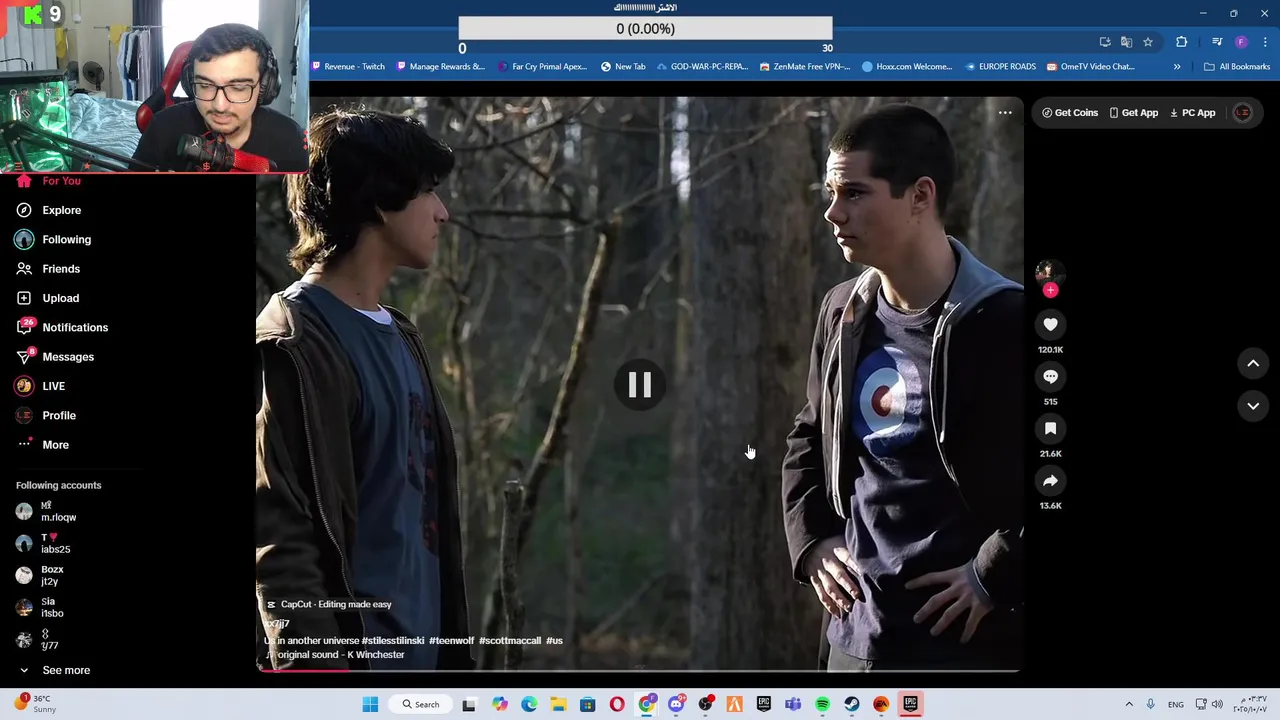Expand the hidden bookmarks overflow chevron

(1177, 67)
